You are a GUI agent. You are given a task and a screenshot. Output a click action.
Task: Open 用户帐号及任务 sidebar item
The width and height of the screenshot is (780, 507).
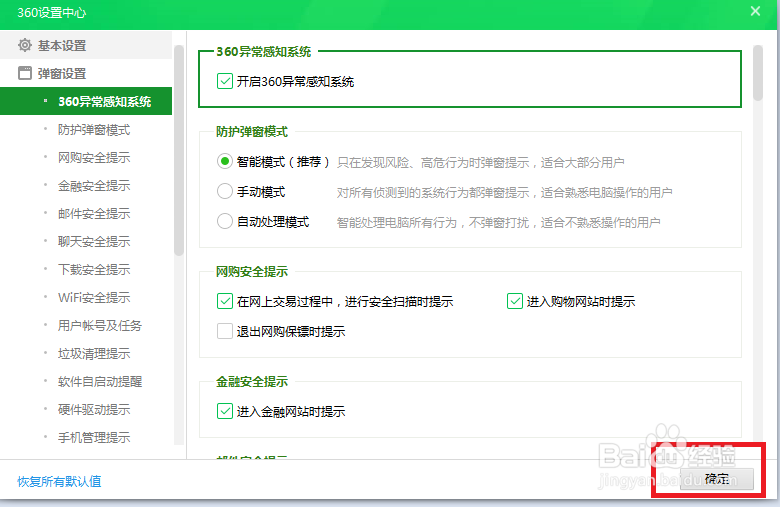[99, 325]
